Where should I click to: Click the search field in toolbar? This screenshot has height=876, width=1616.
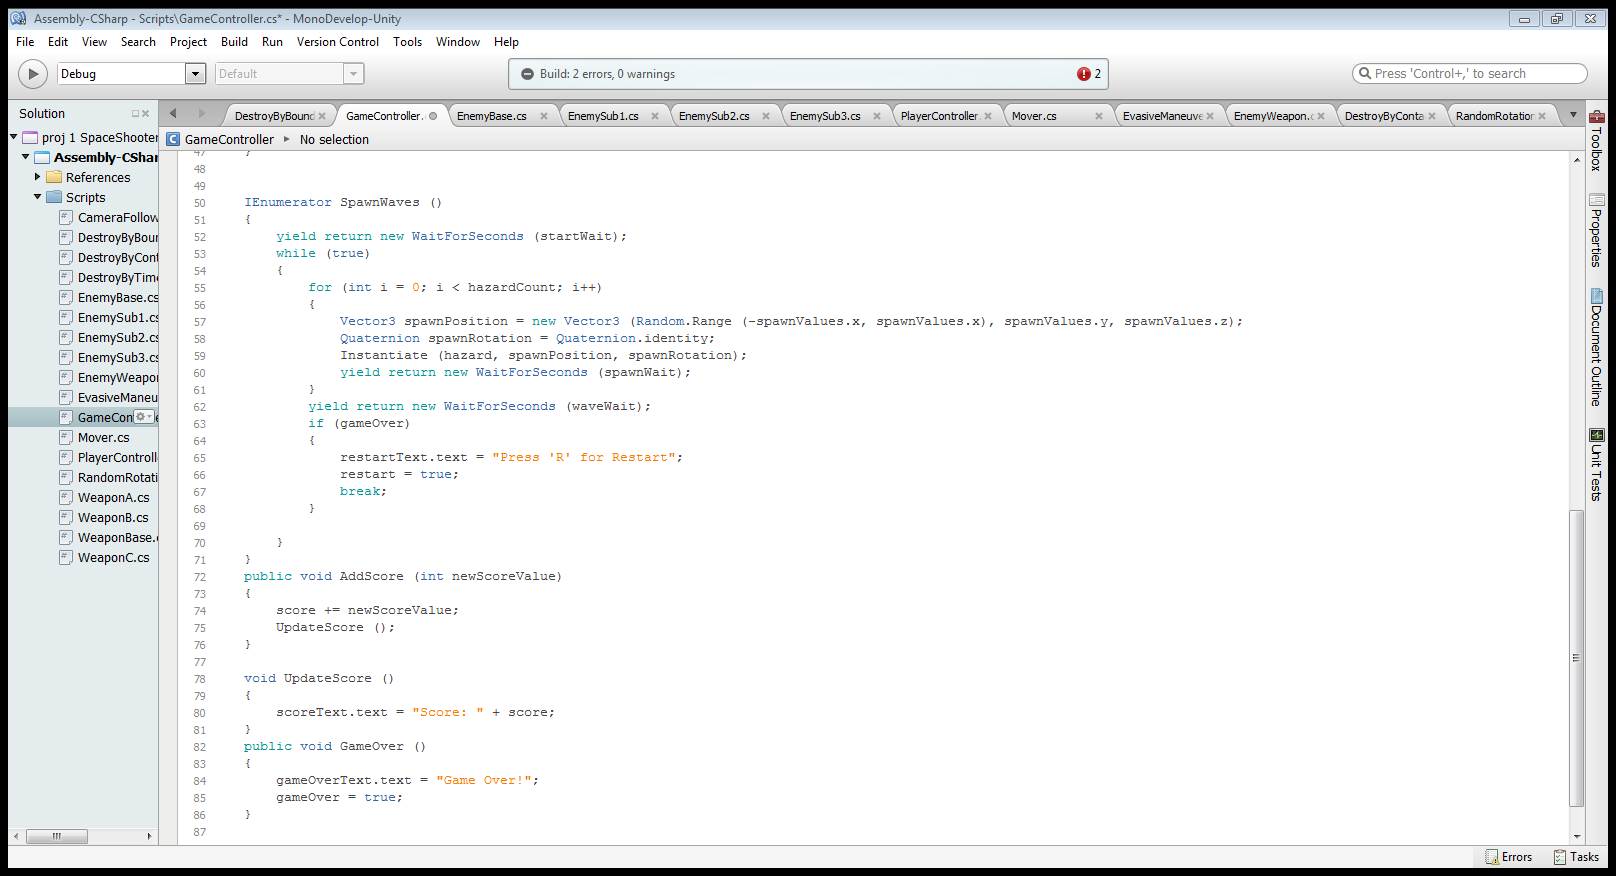[x=1470, y=74]
